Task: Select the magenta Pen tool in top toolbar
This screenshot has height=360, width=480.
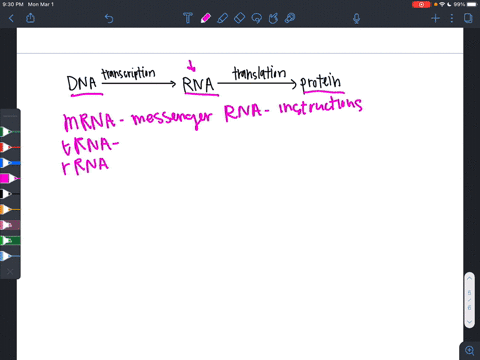Action: [205, 18]
